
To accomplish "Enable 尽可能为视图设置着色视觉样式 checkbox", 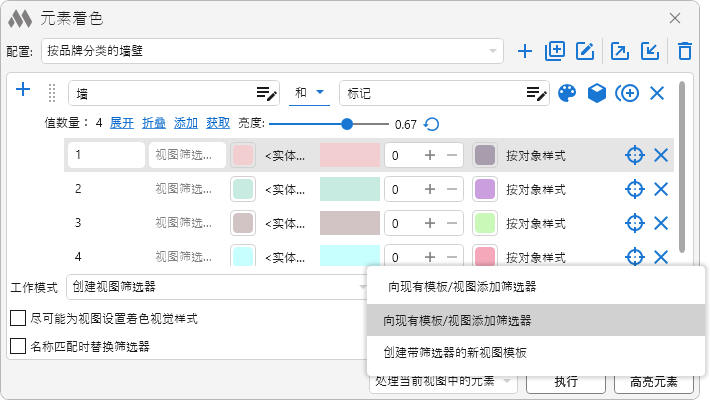I will (18, 319).
